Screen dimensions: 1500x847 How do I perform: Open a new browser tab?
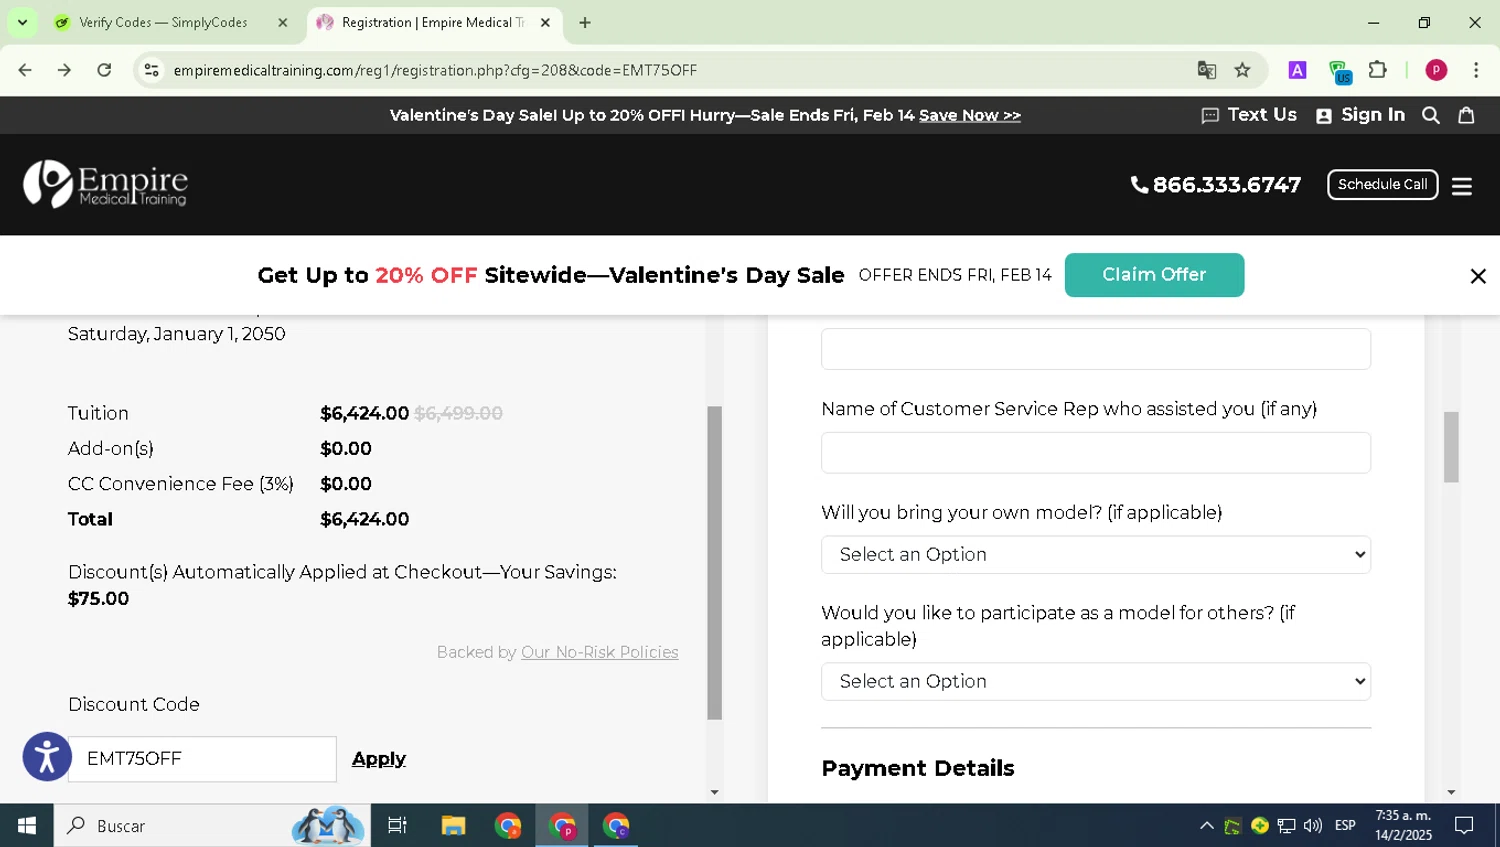[585, 22]
